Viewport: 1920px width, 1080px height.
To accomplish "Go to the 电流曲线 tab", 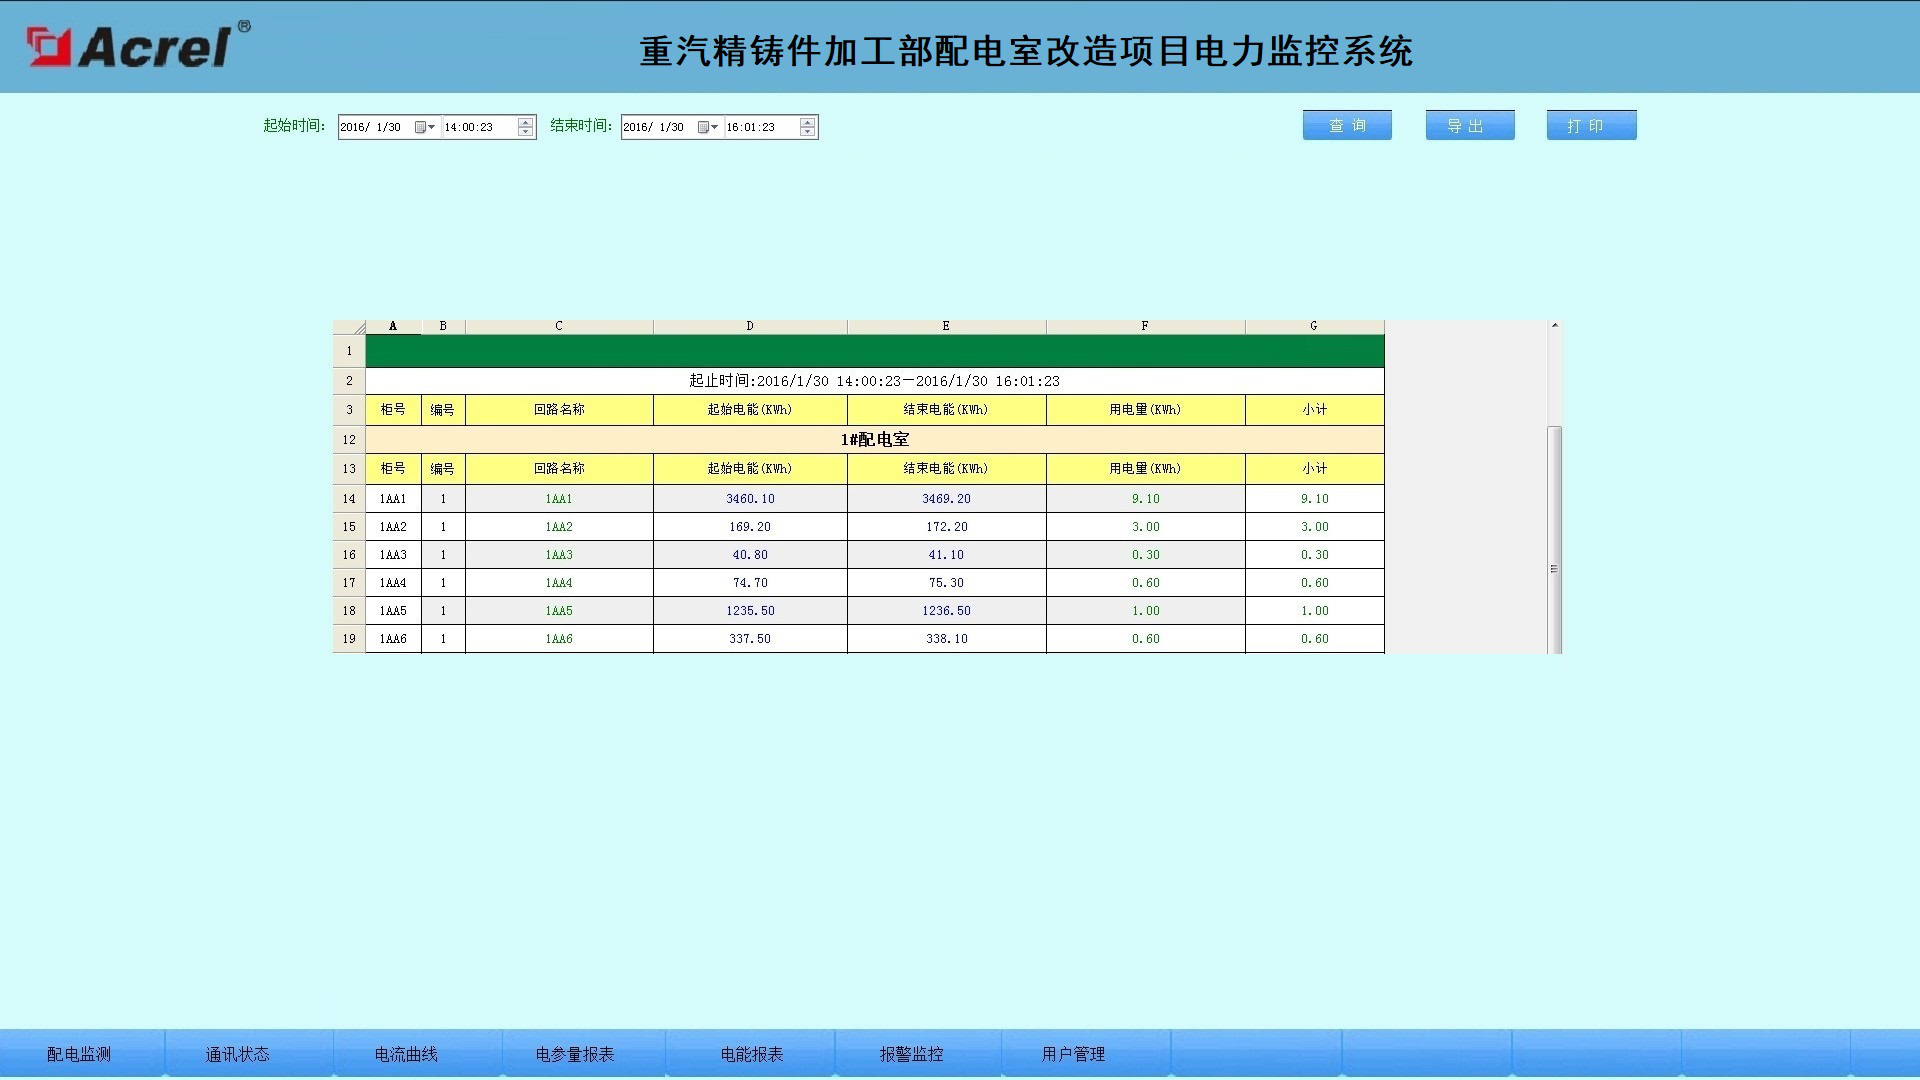I will [x=406, y=1054].
